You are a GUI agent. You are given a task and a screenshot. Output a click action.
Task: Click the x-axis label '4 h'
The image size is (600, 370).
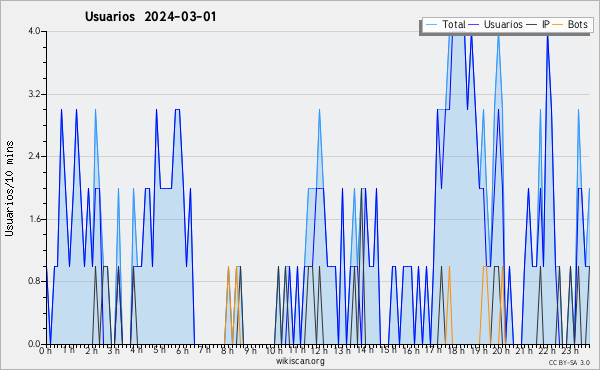(136, 350)
